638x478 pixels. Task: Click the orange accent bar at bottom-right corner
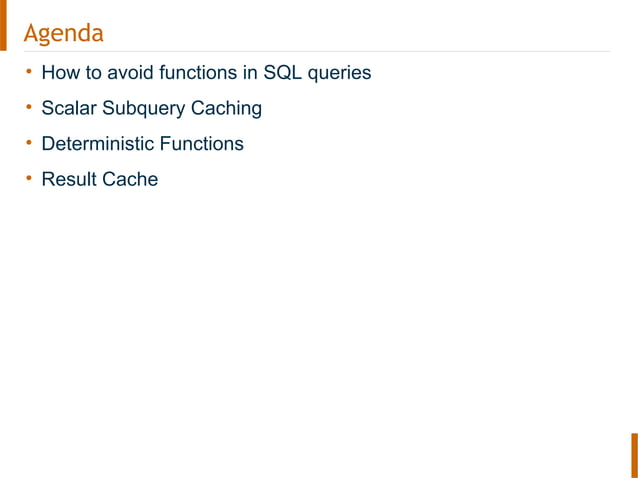(x=634, y=455)
